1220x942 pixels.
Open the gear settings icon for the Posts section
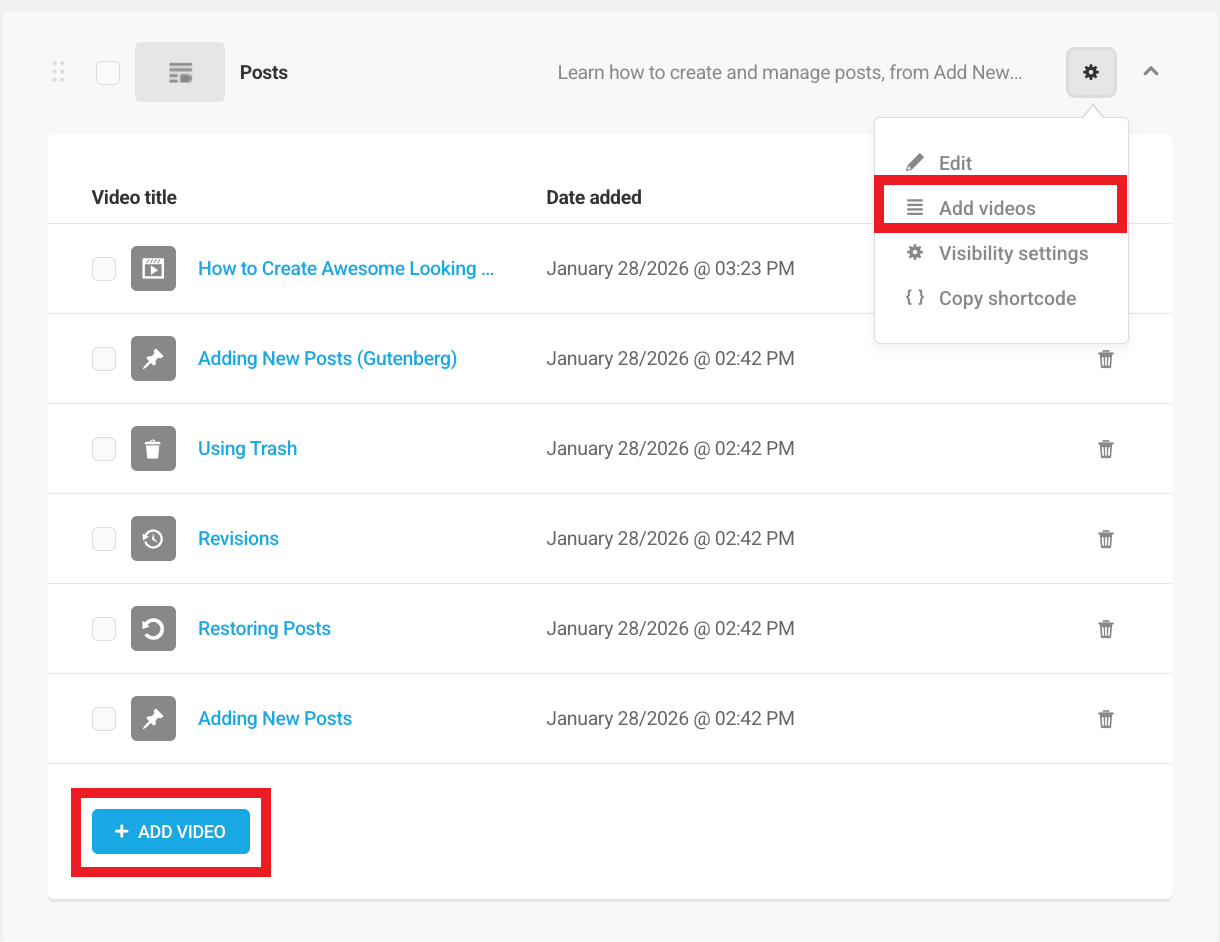tap(1090, 71)
